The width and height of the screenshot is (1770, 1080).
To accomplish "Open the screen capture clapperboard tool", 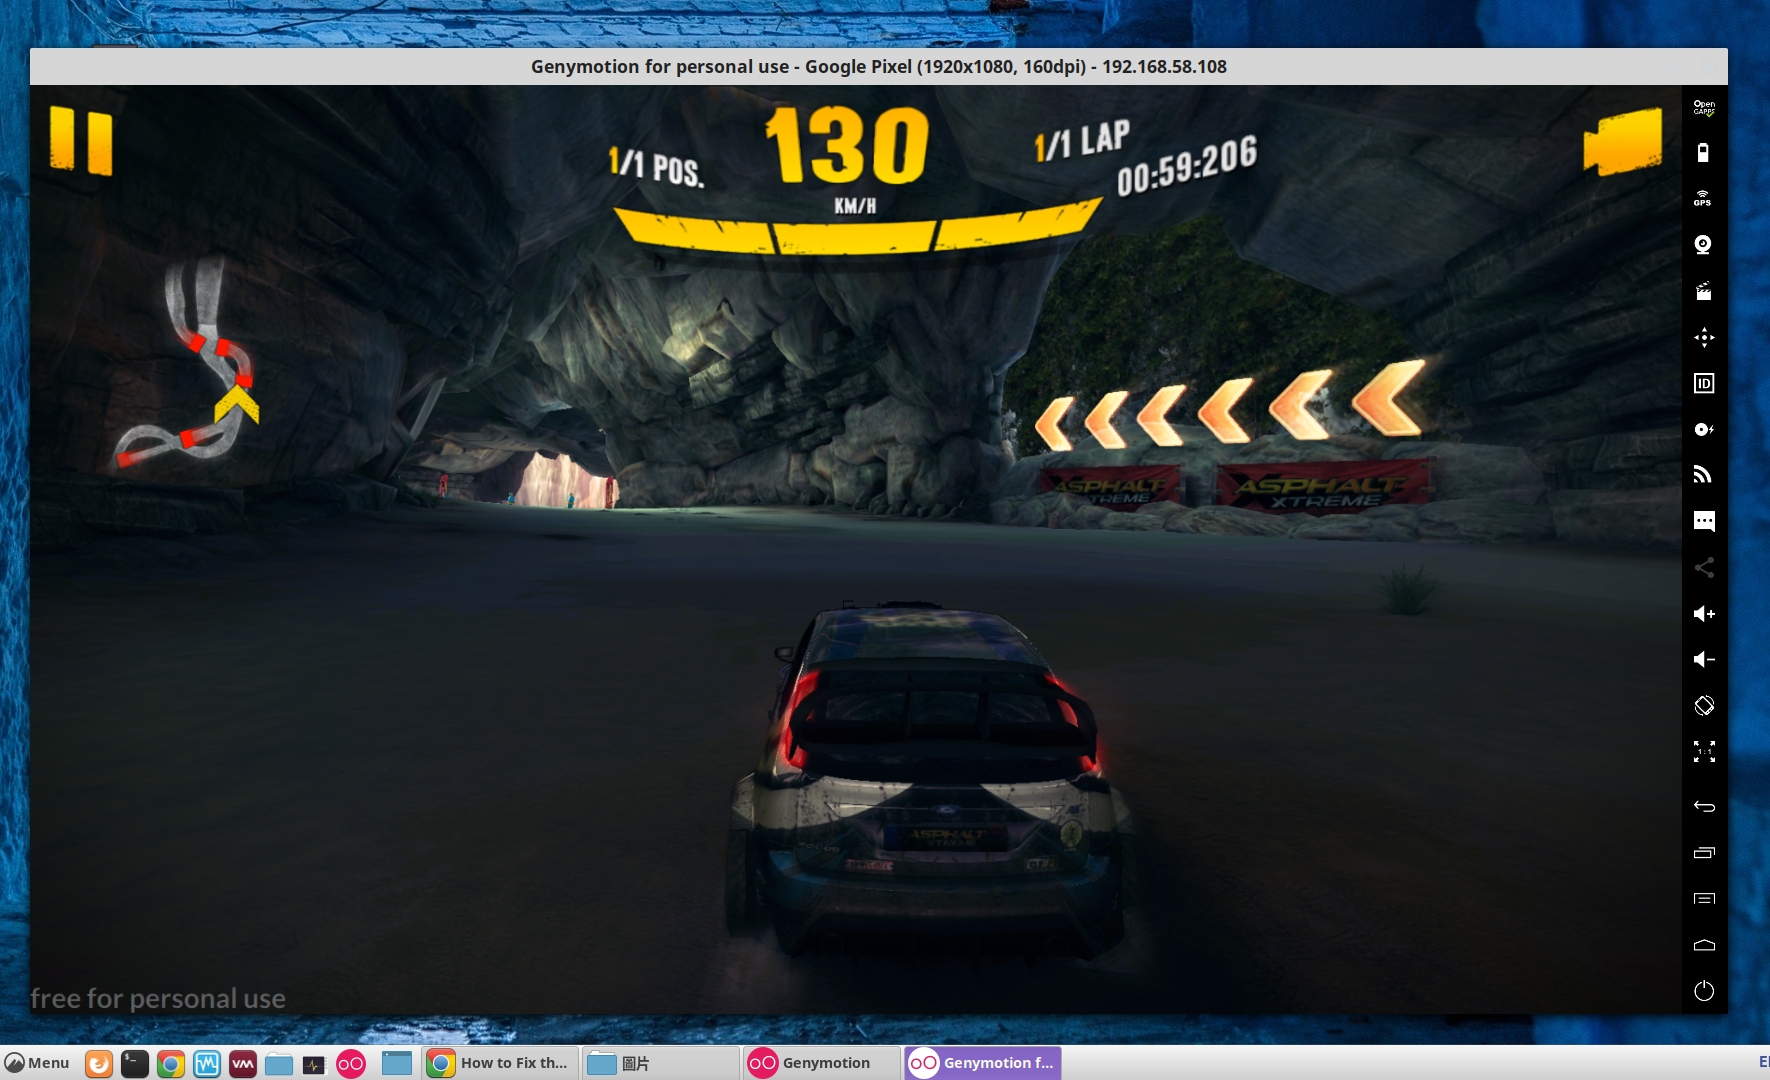I will click(1703, 291).
